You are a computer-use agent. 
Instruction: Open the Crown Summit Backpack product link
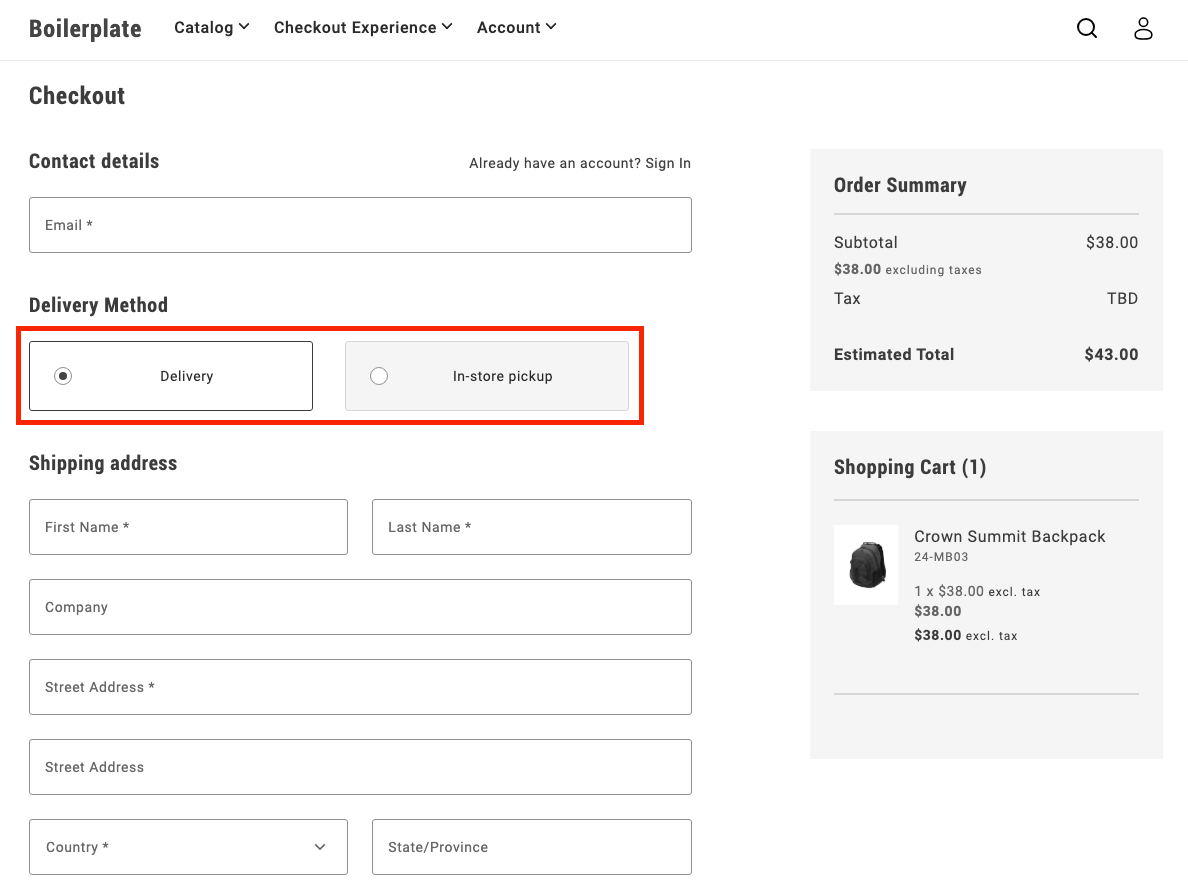1009,536
